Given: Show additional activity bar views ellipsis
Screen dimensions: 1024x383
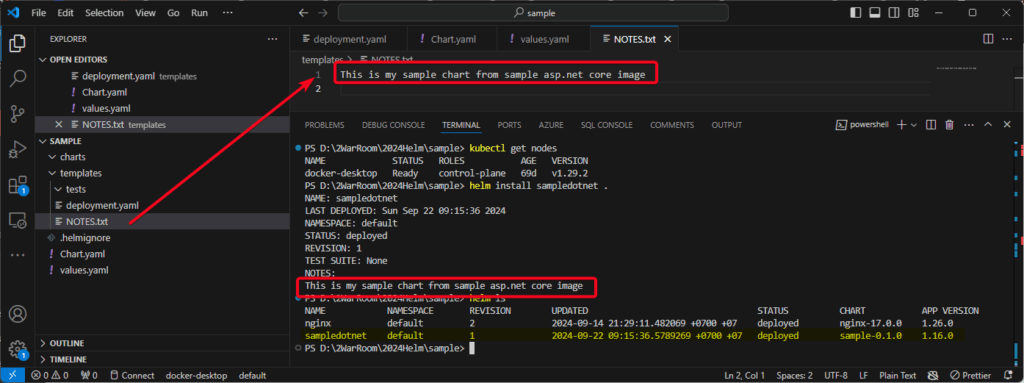Looking at the screenshot, I should [x=18, y=255].
